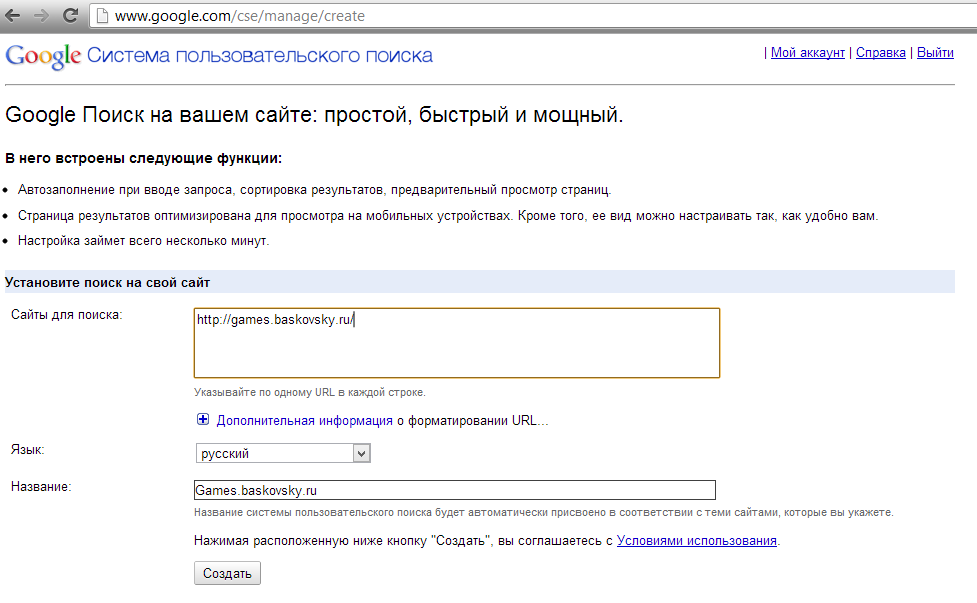Reload the page with the refresh icon
977x603 pixels.
coord(70,15)
